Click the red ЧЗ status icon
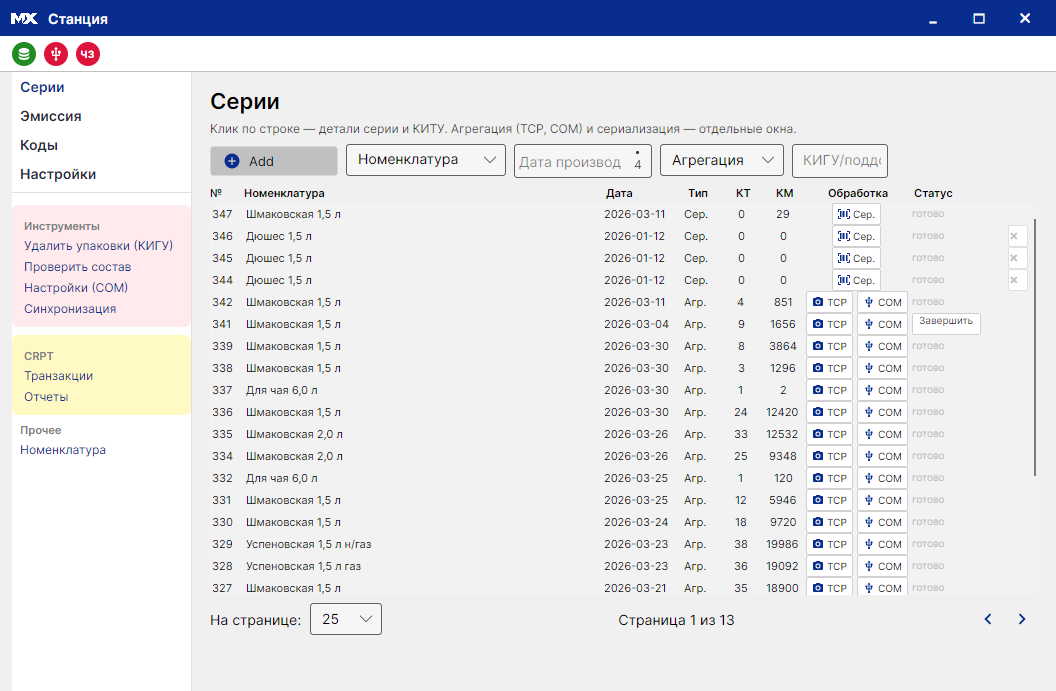 click(88, 54)
